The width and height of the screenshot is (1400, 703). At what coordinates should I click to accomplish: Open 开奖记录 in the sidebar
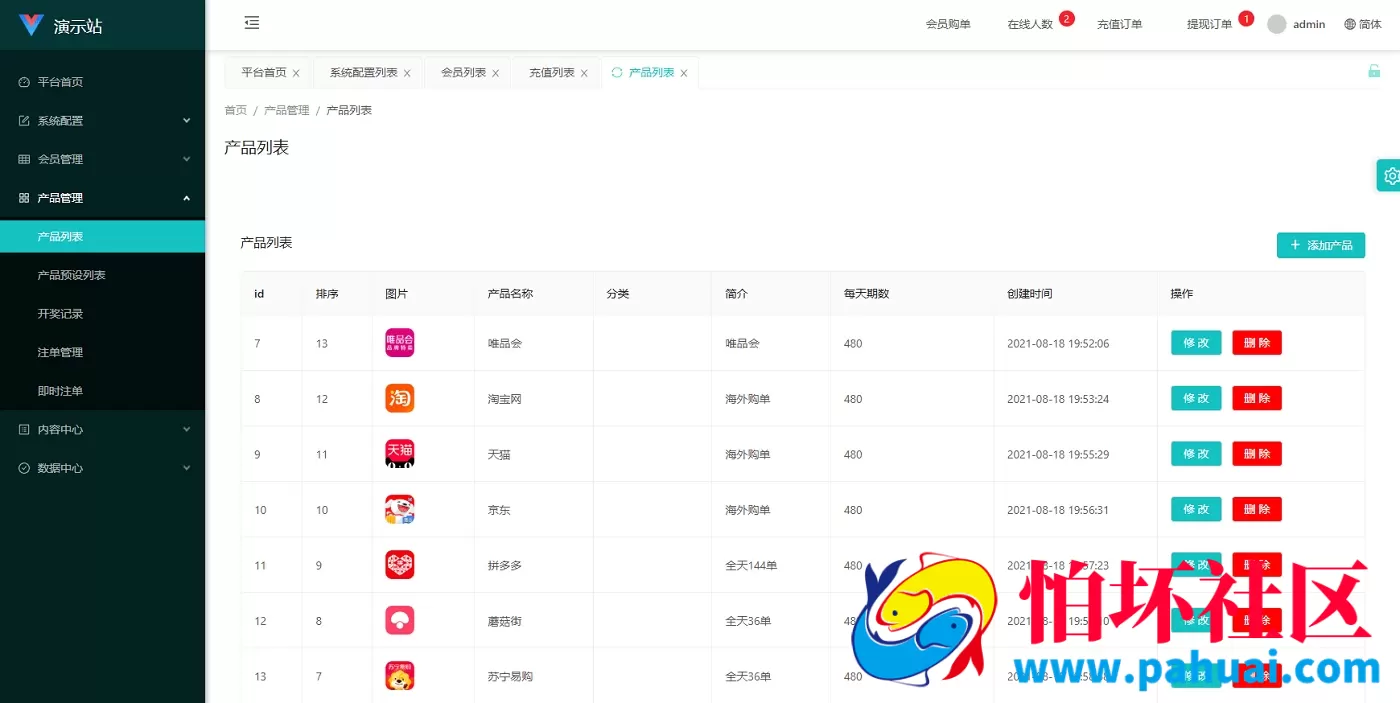[102, 314]
